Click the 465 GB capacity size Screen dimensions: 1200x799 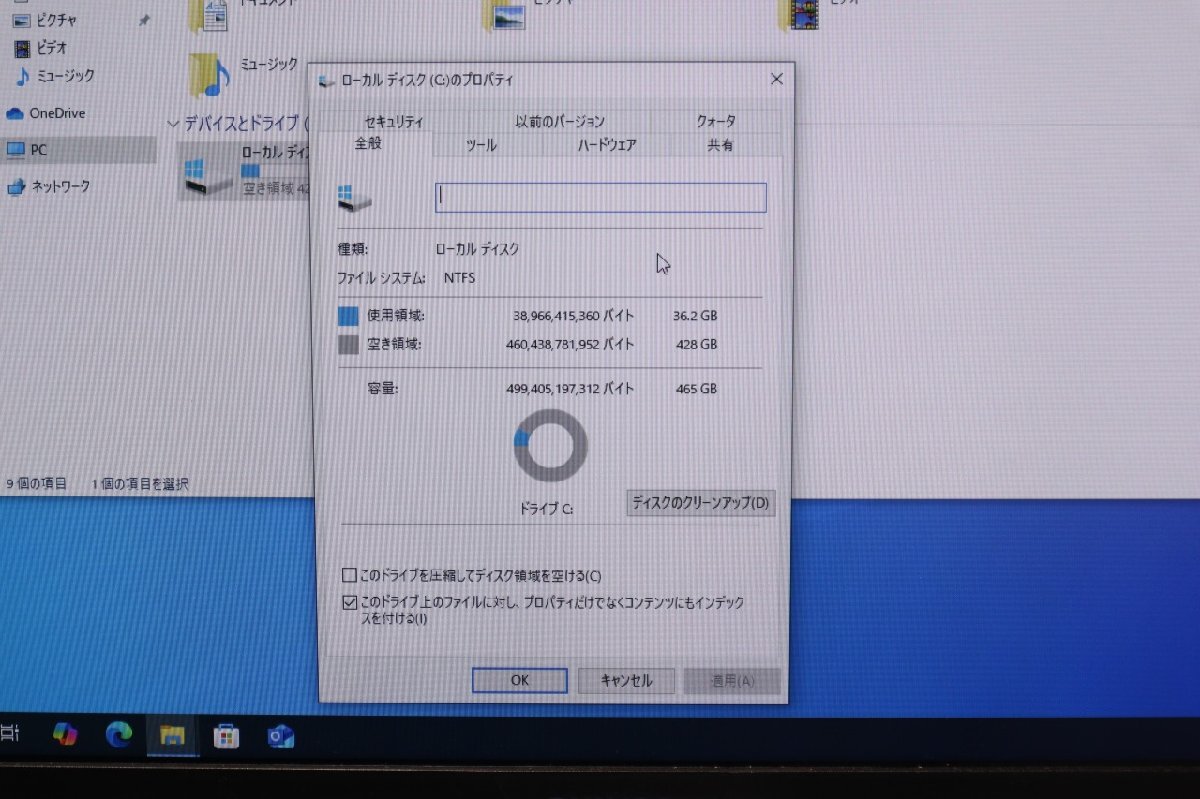pos(697,388)
